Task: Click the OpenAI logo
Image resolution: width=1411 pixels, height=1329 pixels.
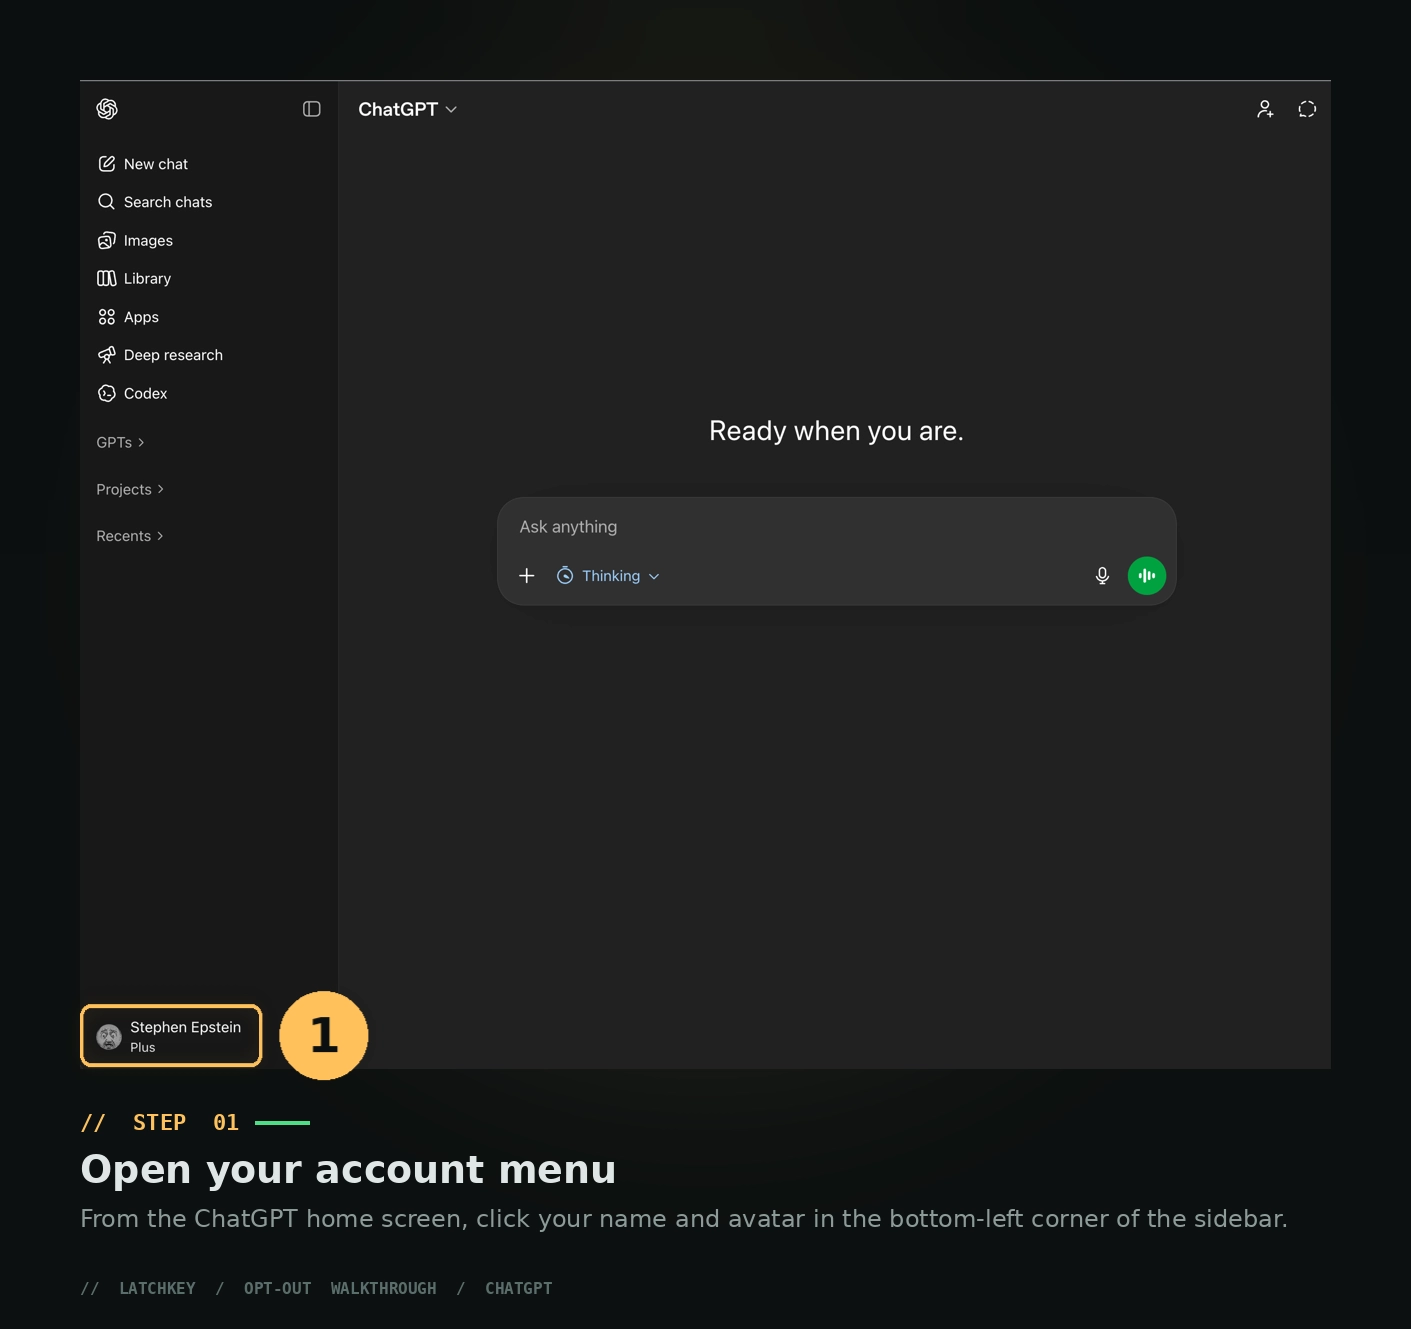Action: (x=107, y=109)
